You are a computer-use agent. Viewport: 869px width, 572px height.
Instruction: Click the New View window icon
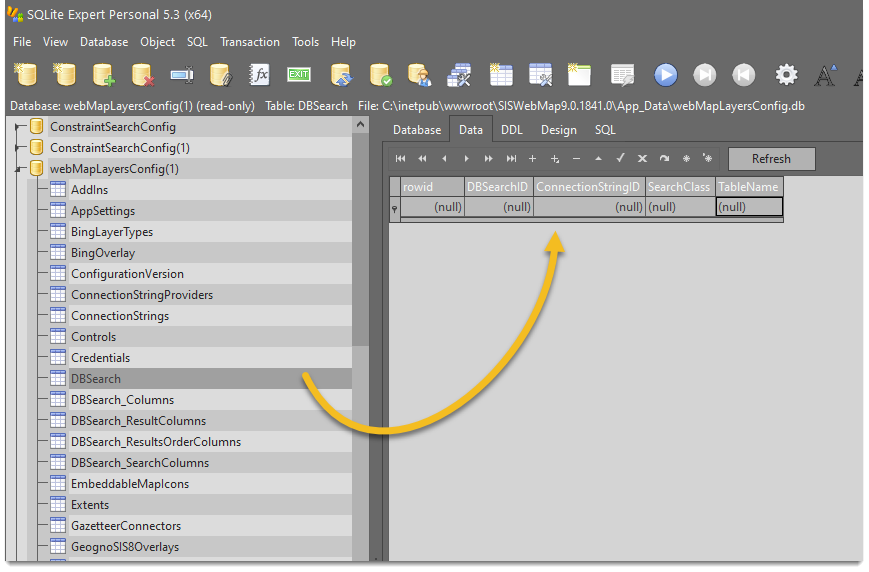579,75
